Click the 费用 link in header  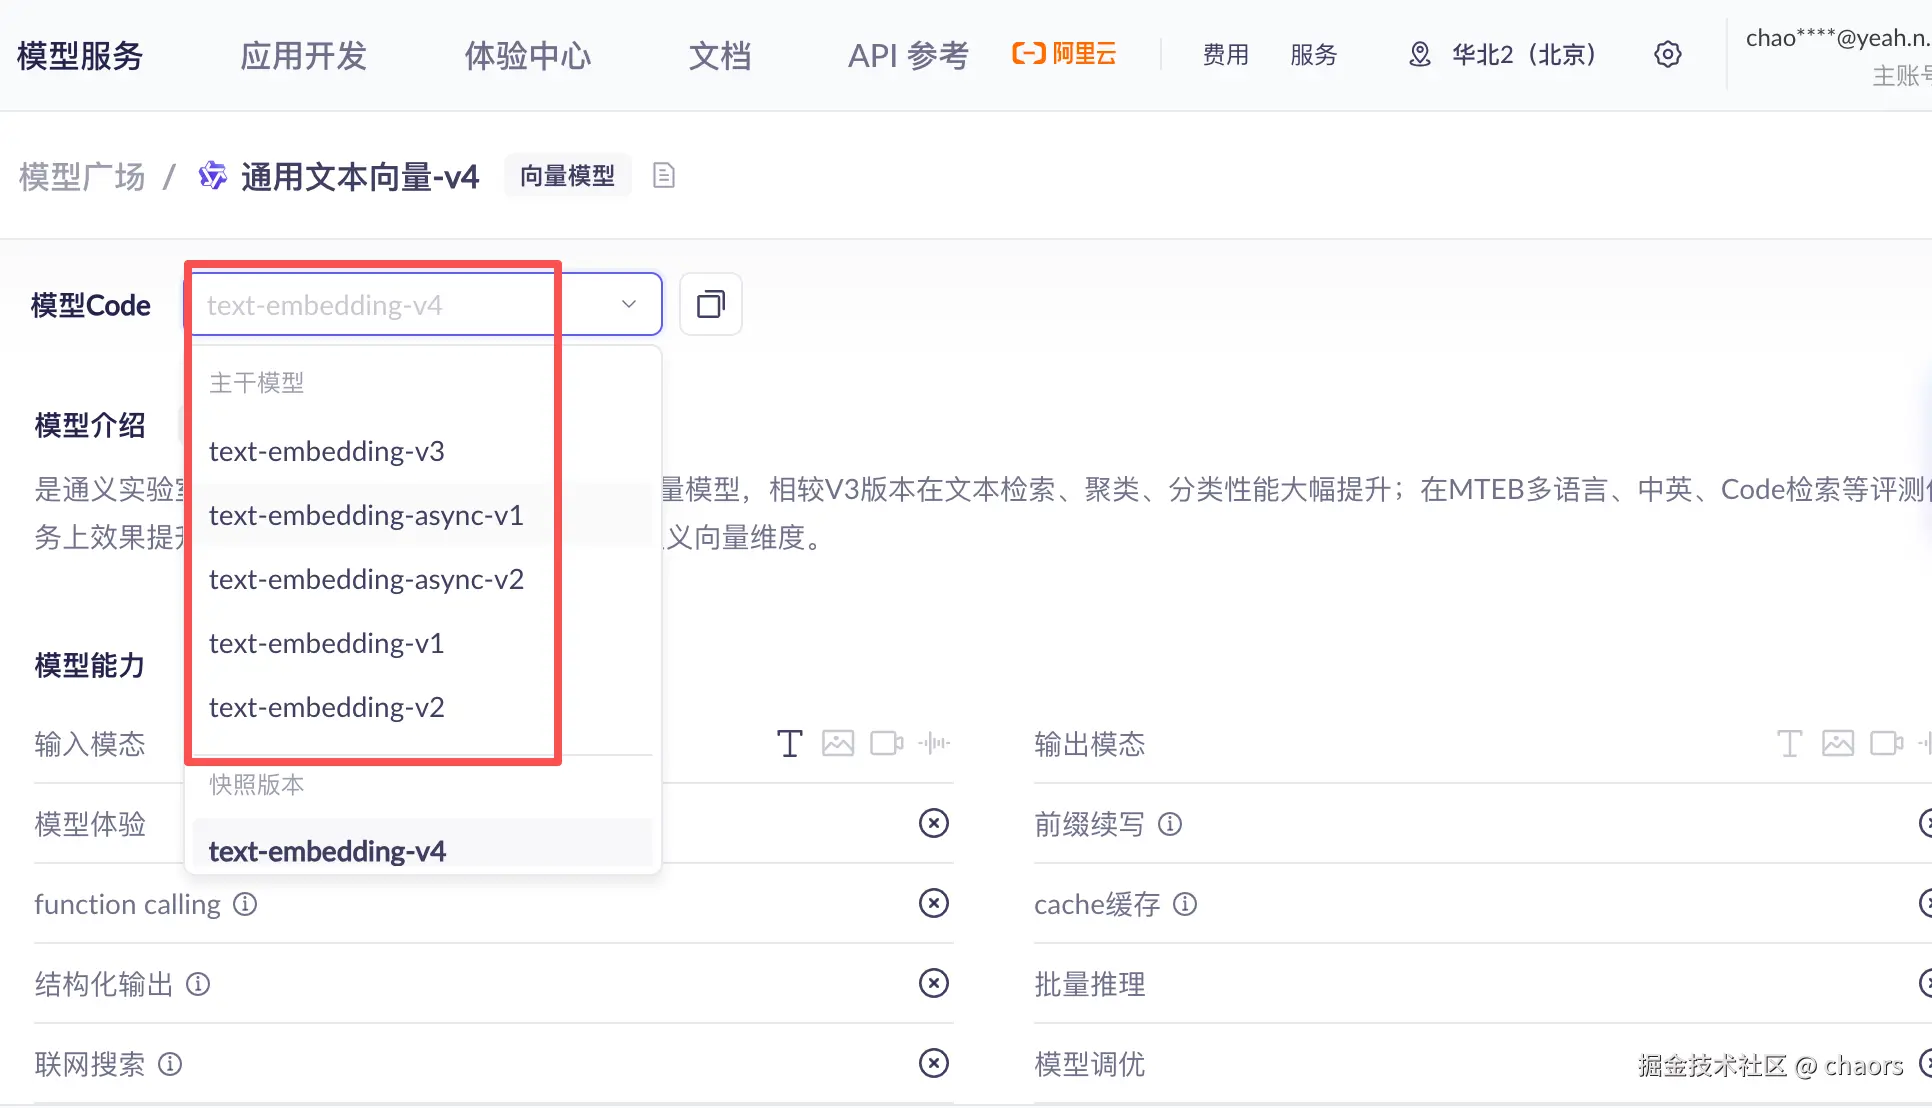click(x=1225, y=55)
